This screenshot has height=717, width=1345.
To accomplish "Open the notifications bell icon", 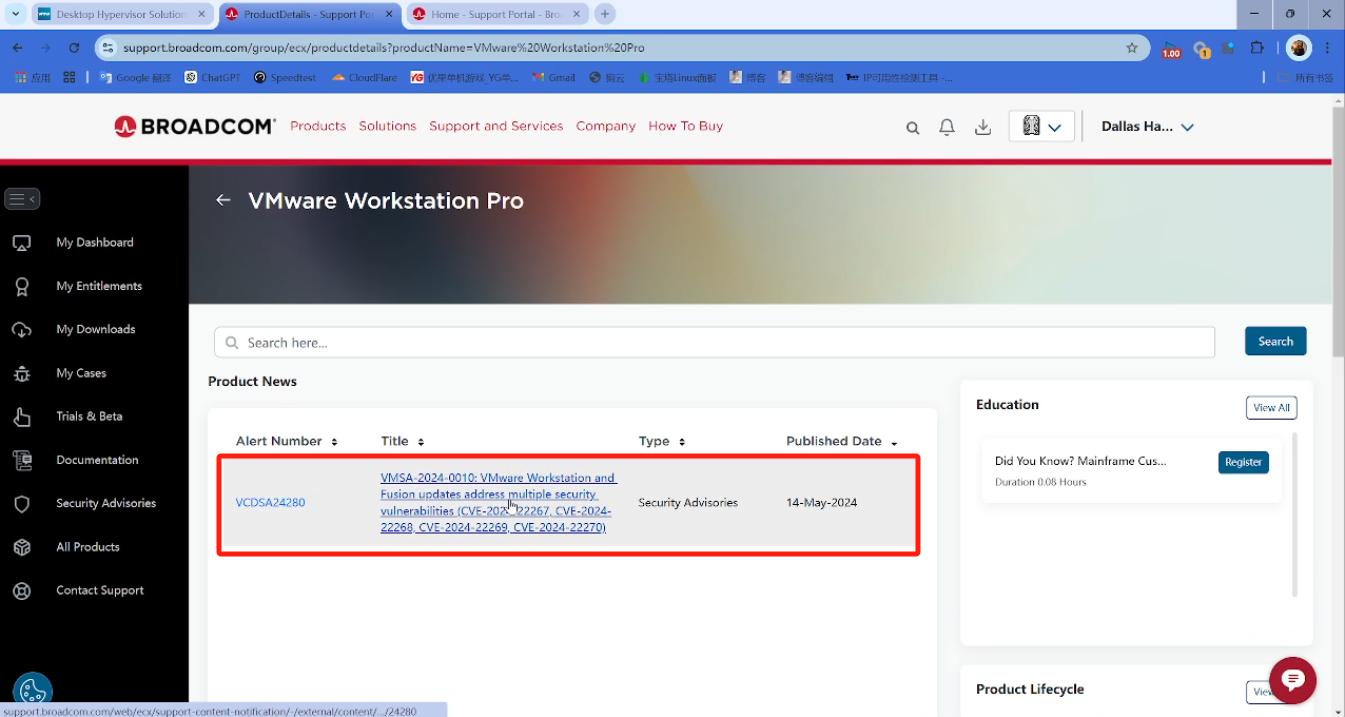I will 947,127.
